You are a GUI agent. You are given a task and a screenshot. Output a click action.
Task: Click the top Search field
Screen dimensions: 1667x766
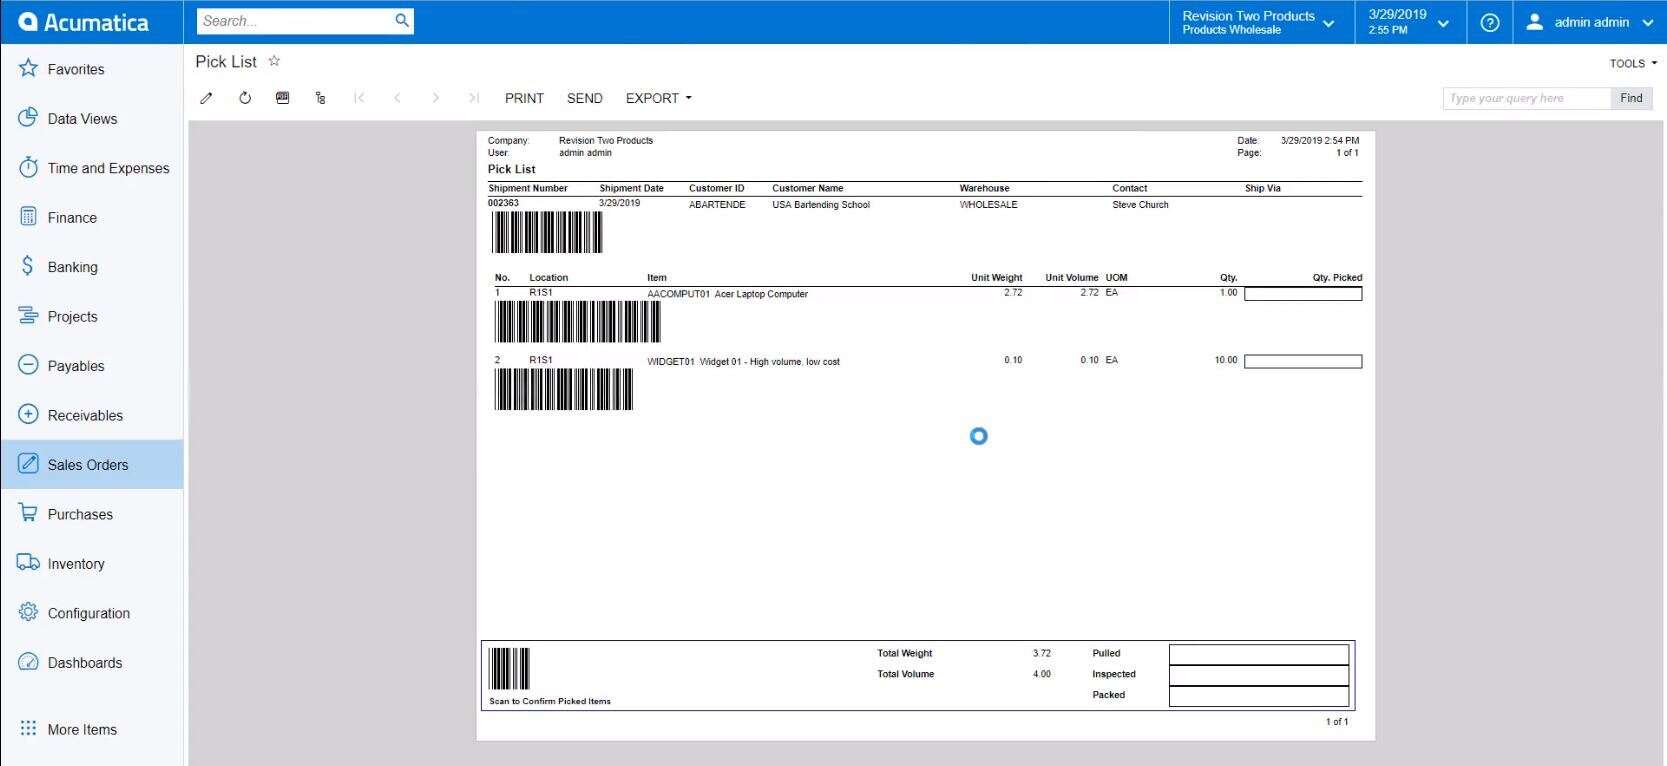(x=295, y=20)
